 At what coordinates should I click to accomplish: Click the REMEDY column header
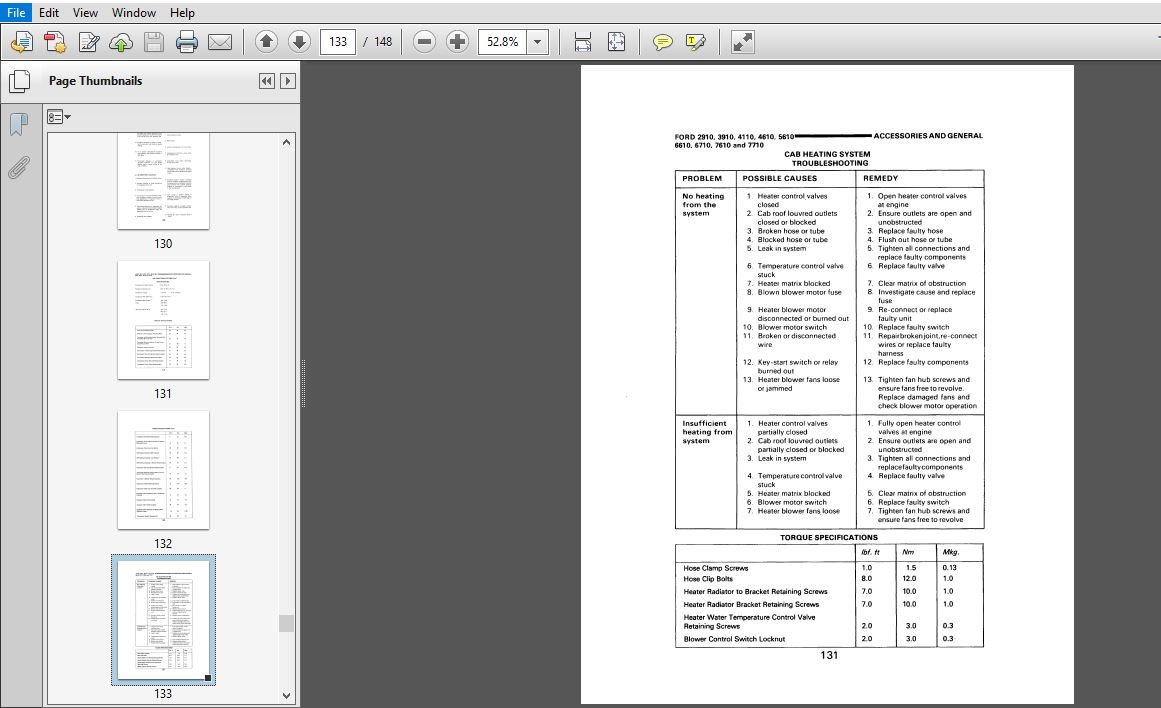pyautogui.click(x=880, y=178)
